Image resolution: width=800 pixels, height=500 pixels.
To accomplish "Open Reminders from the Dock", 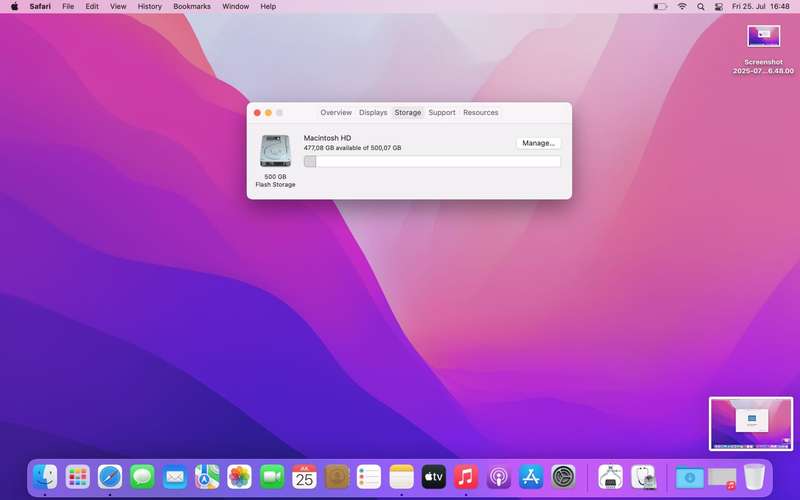I will point(369,477).
